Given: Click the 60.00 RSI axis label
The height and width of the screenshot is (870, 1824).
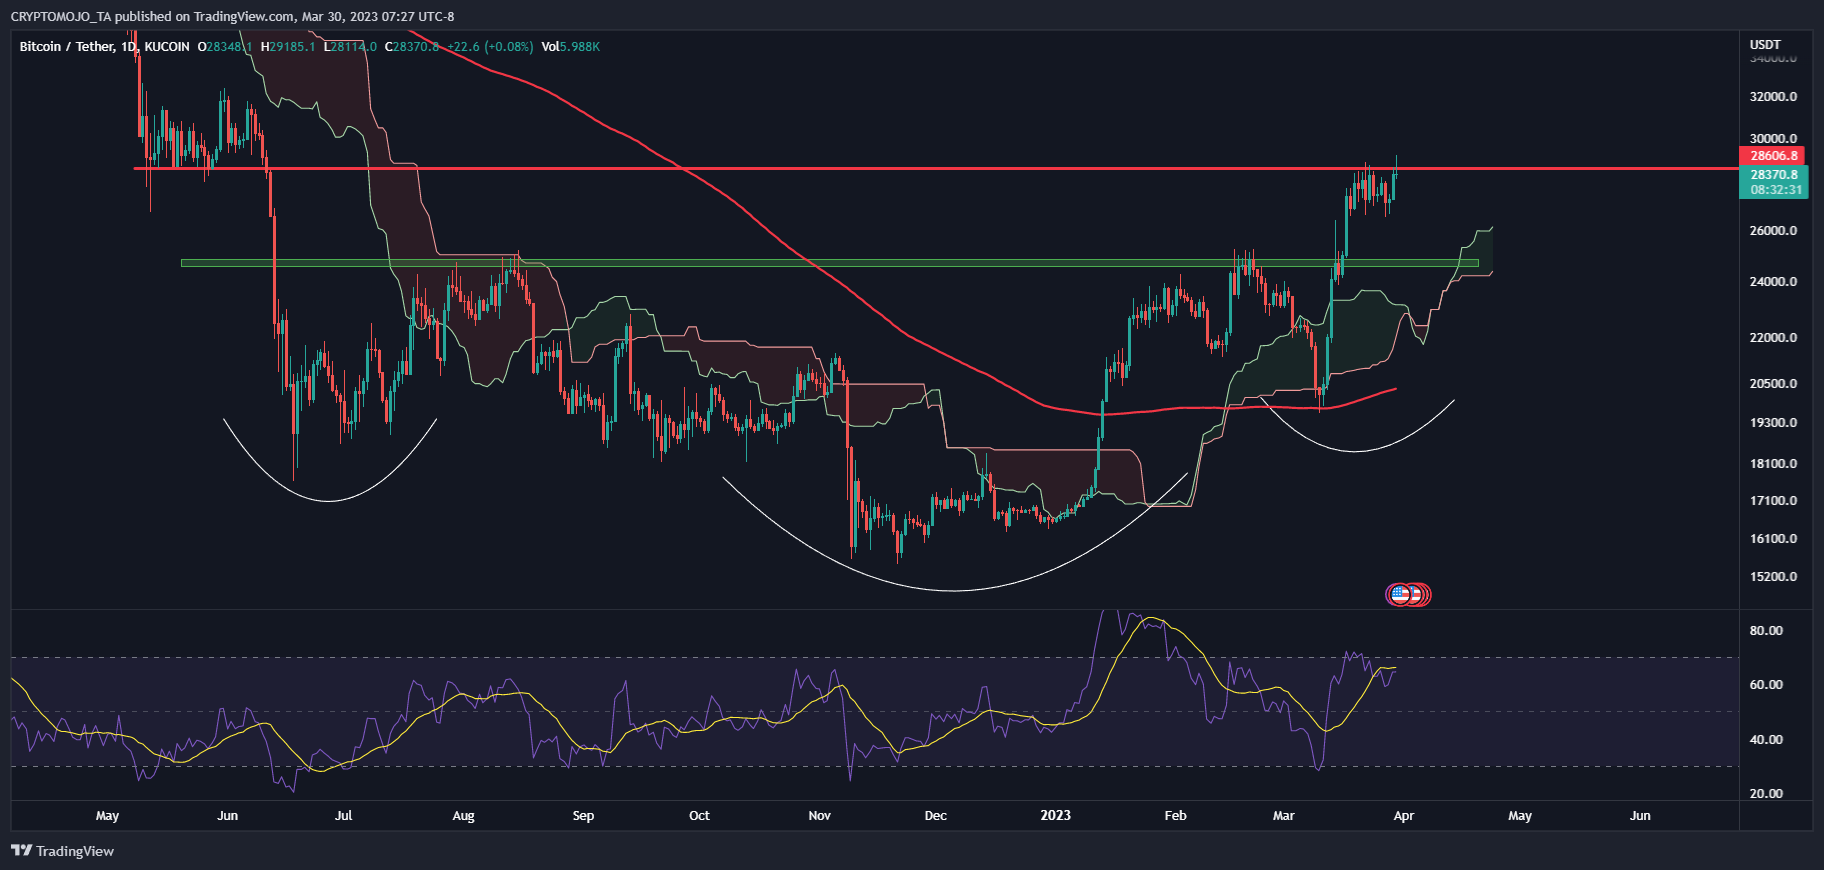Looking at the screenshot, I should (1766, 685).
